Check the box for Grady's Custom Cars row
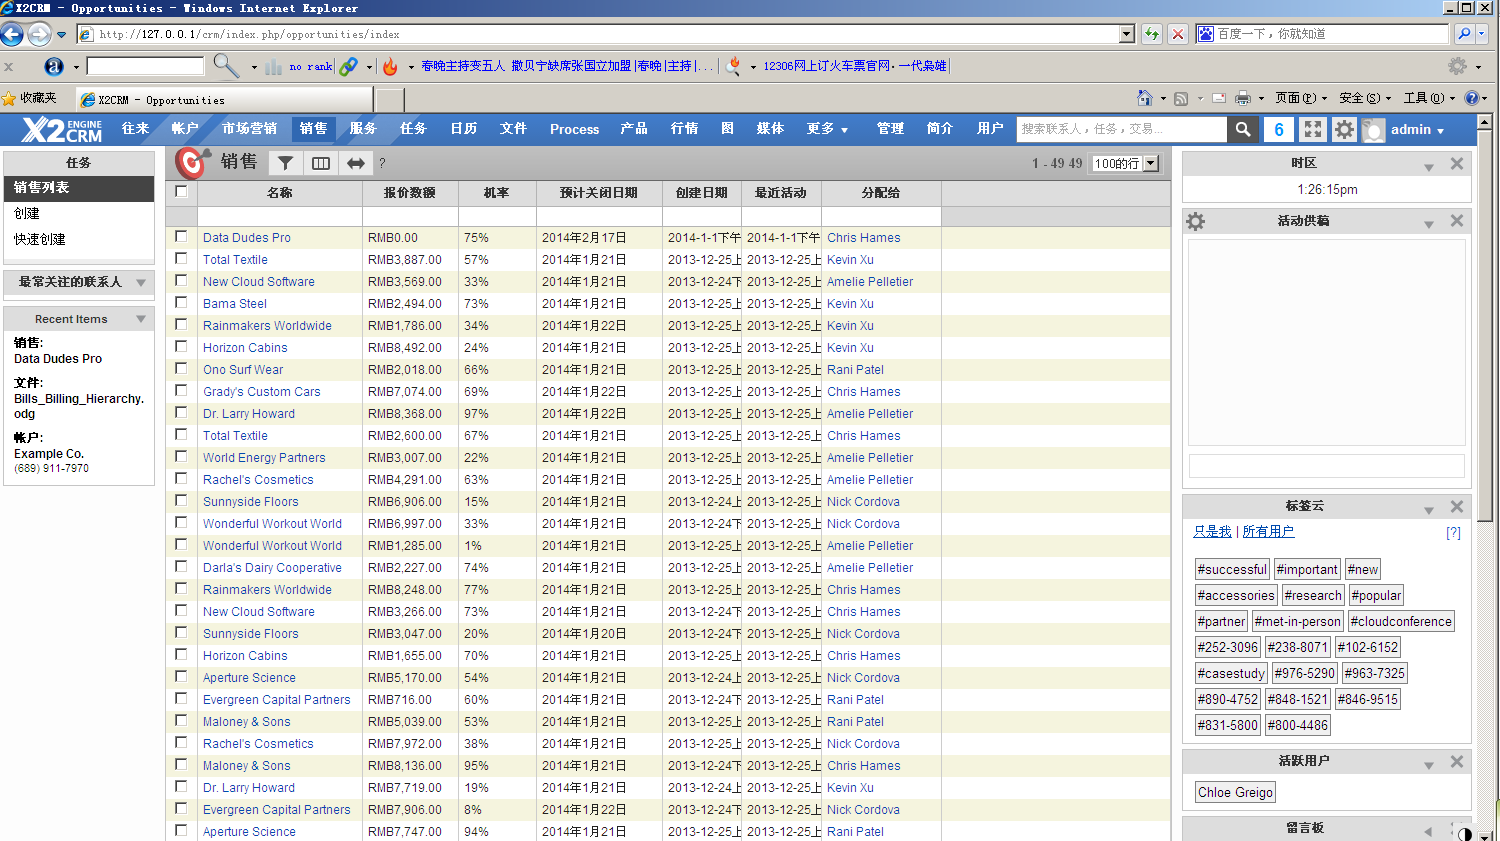 tap(181, 391)
